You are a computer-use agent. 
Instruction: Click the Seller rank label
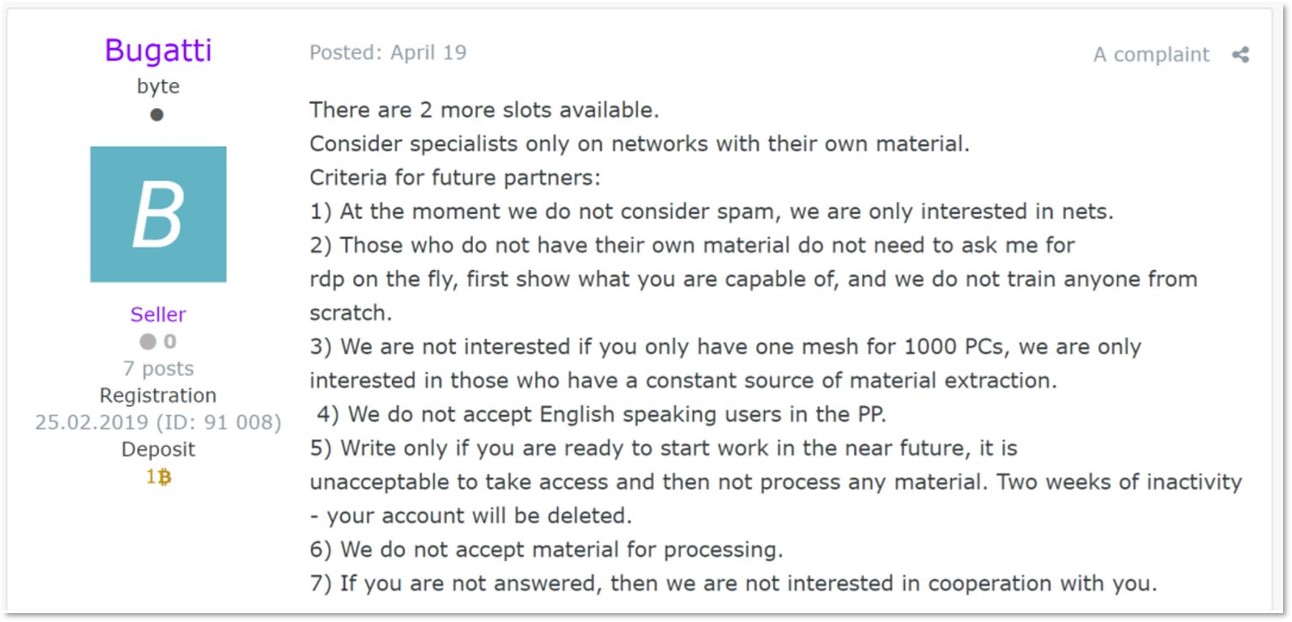click(x=158, y=314)
